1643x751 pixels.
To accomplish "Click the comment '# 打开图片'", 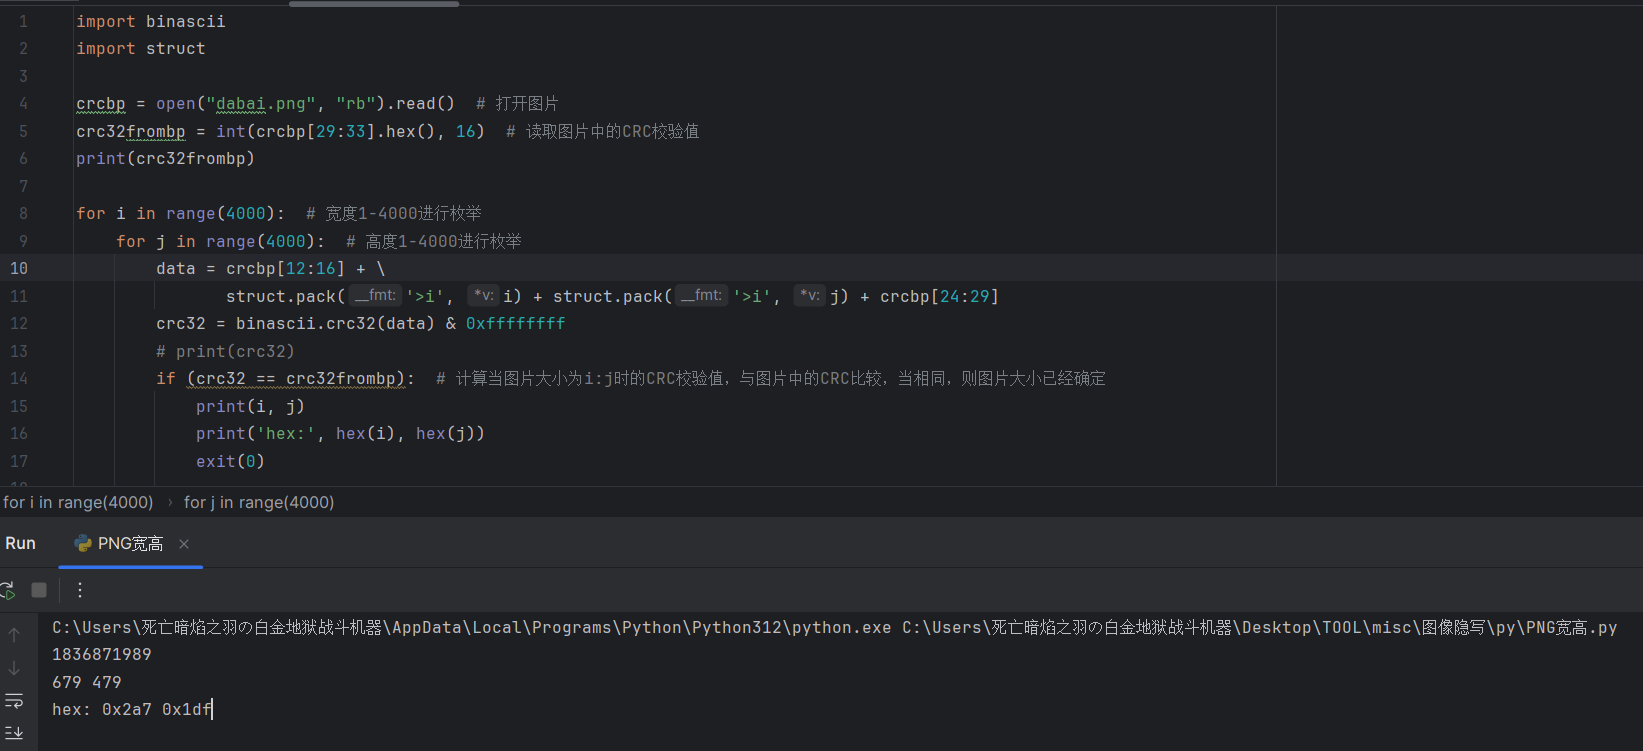I will tap(517, 103).
